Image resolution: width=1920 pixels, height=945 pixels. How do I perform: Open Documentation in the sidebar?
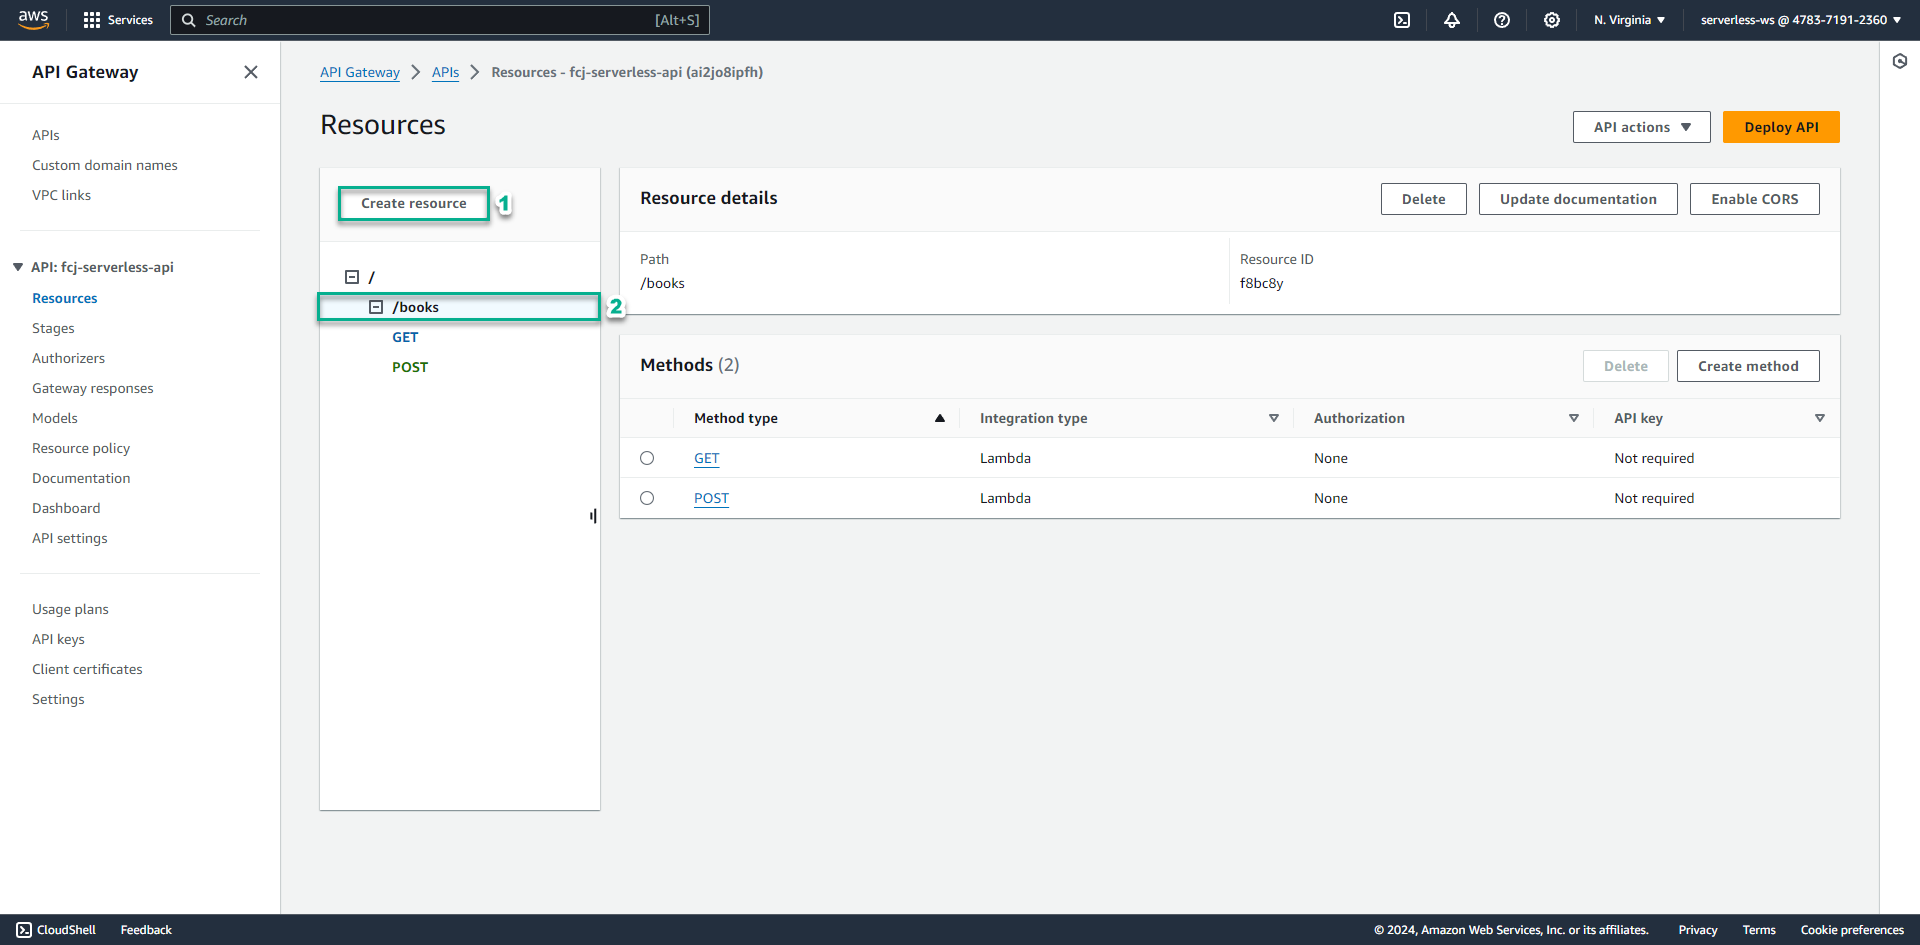coord(81,478)
